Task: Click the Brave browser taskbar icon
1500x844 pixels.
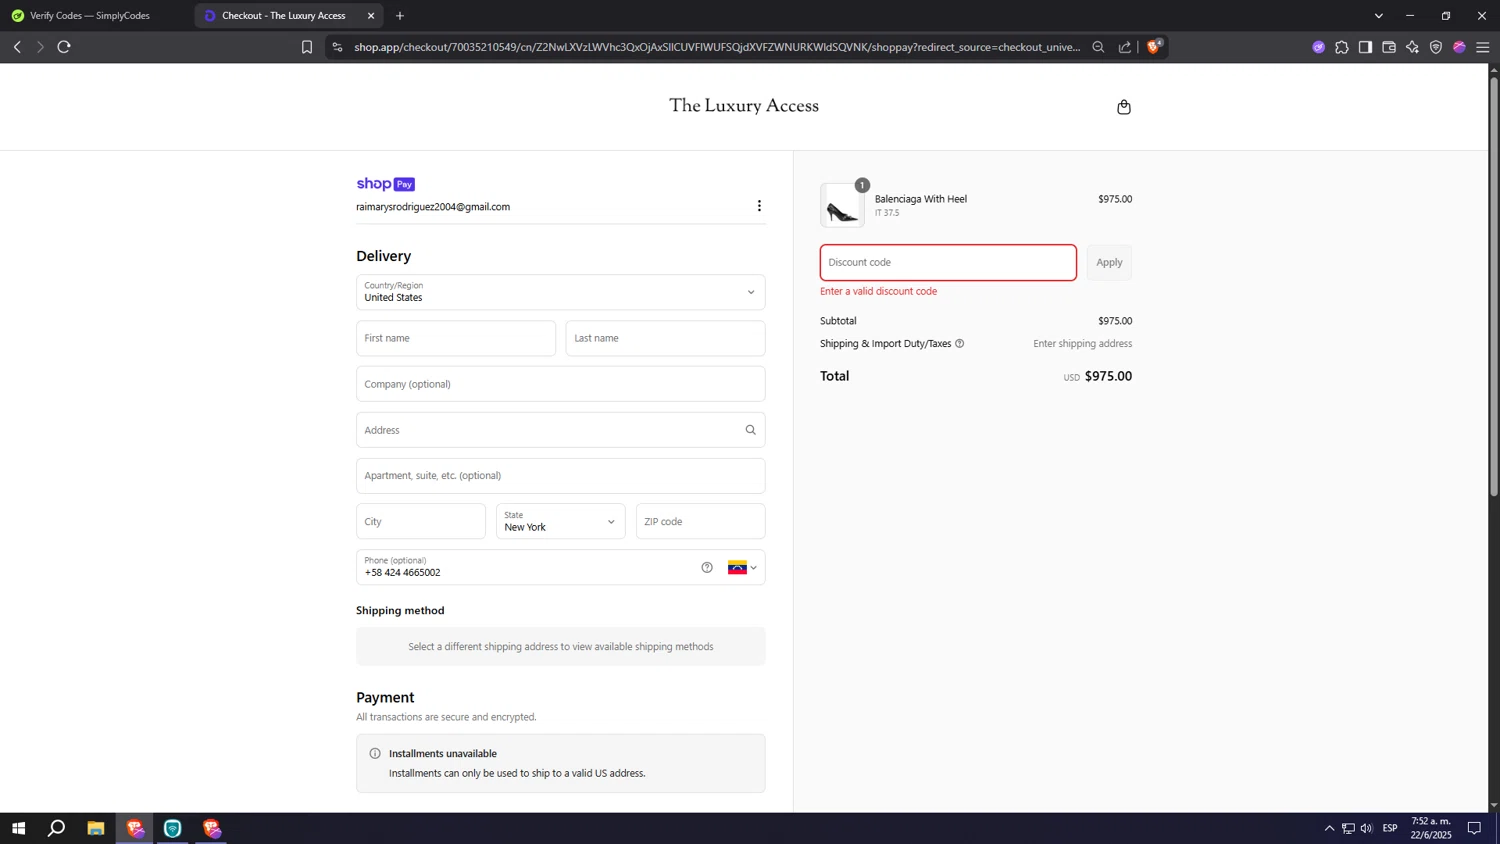Action: pos(135,828)
